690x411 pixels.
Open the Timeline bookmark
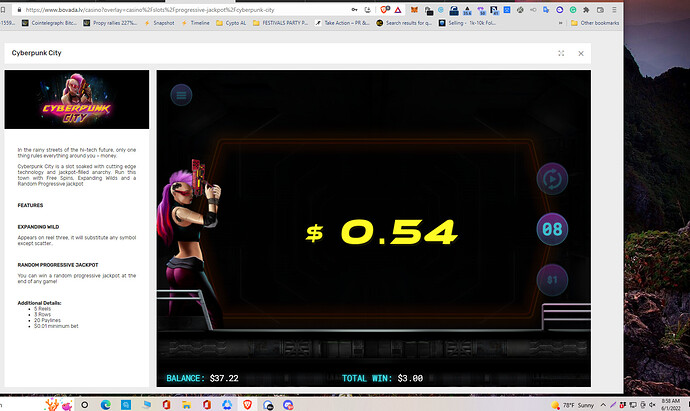pyautogui.click(x=195, y=23)
